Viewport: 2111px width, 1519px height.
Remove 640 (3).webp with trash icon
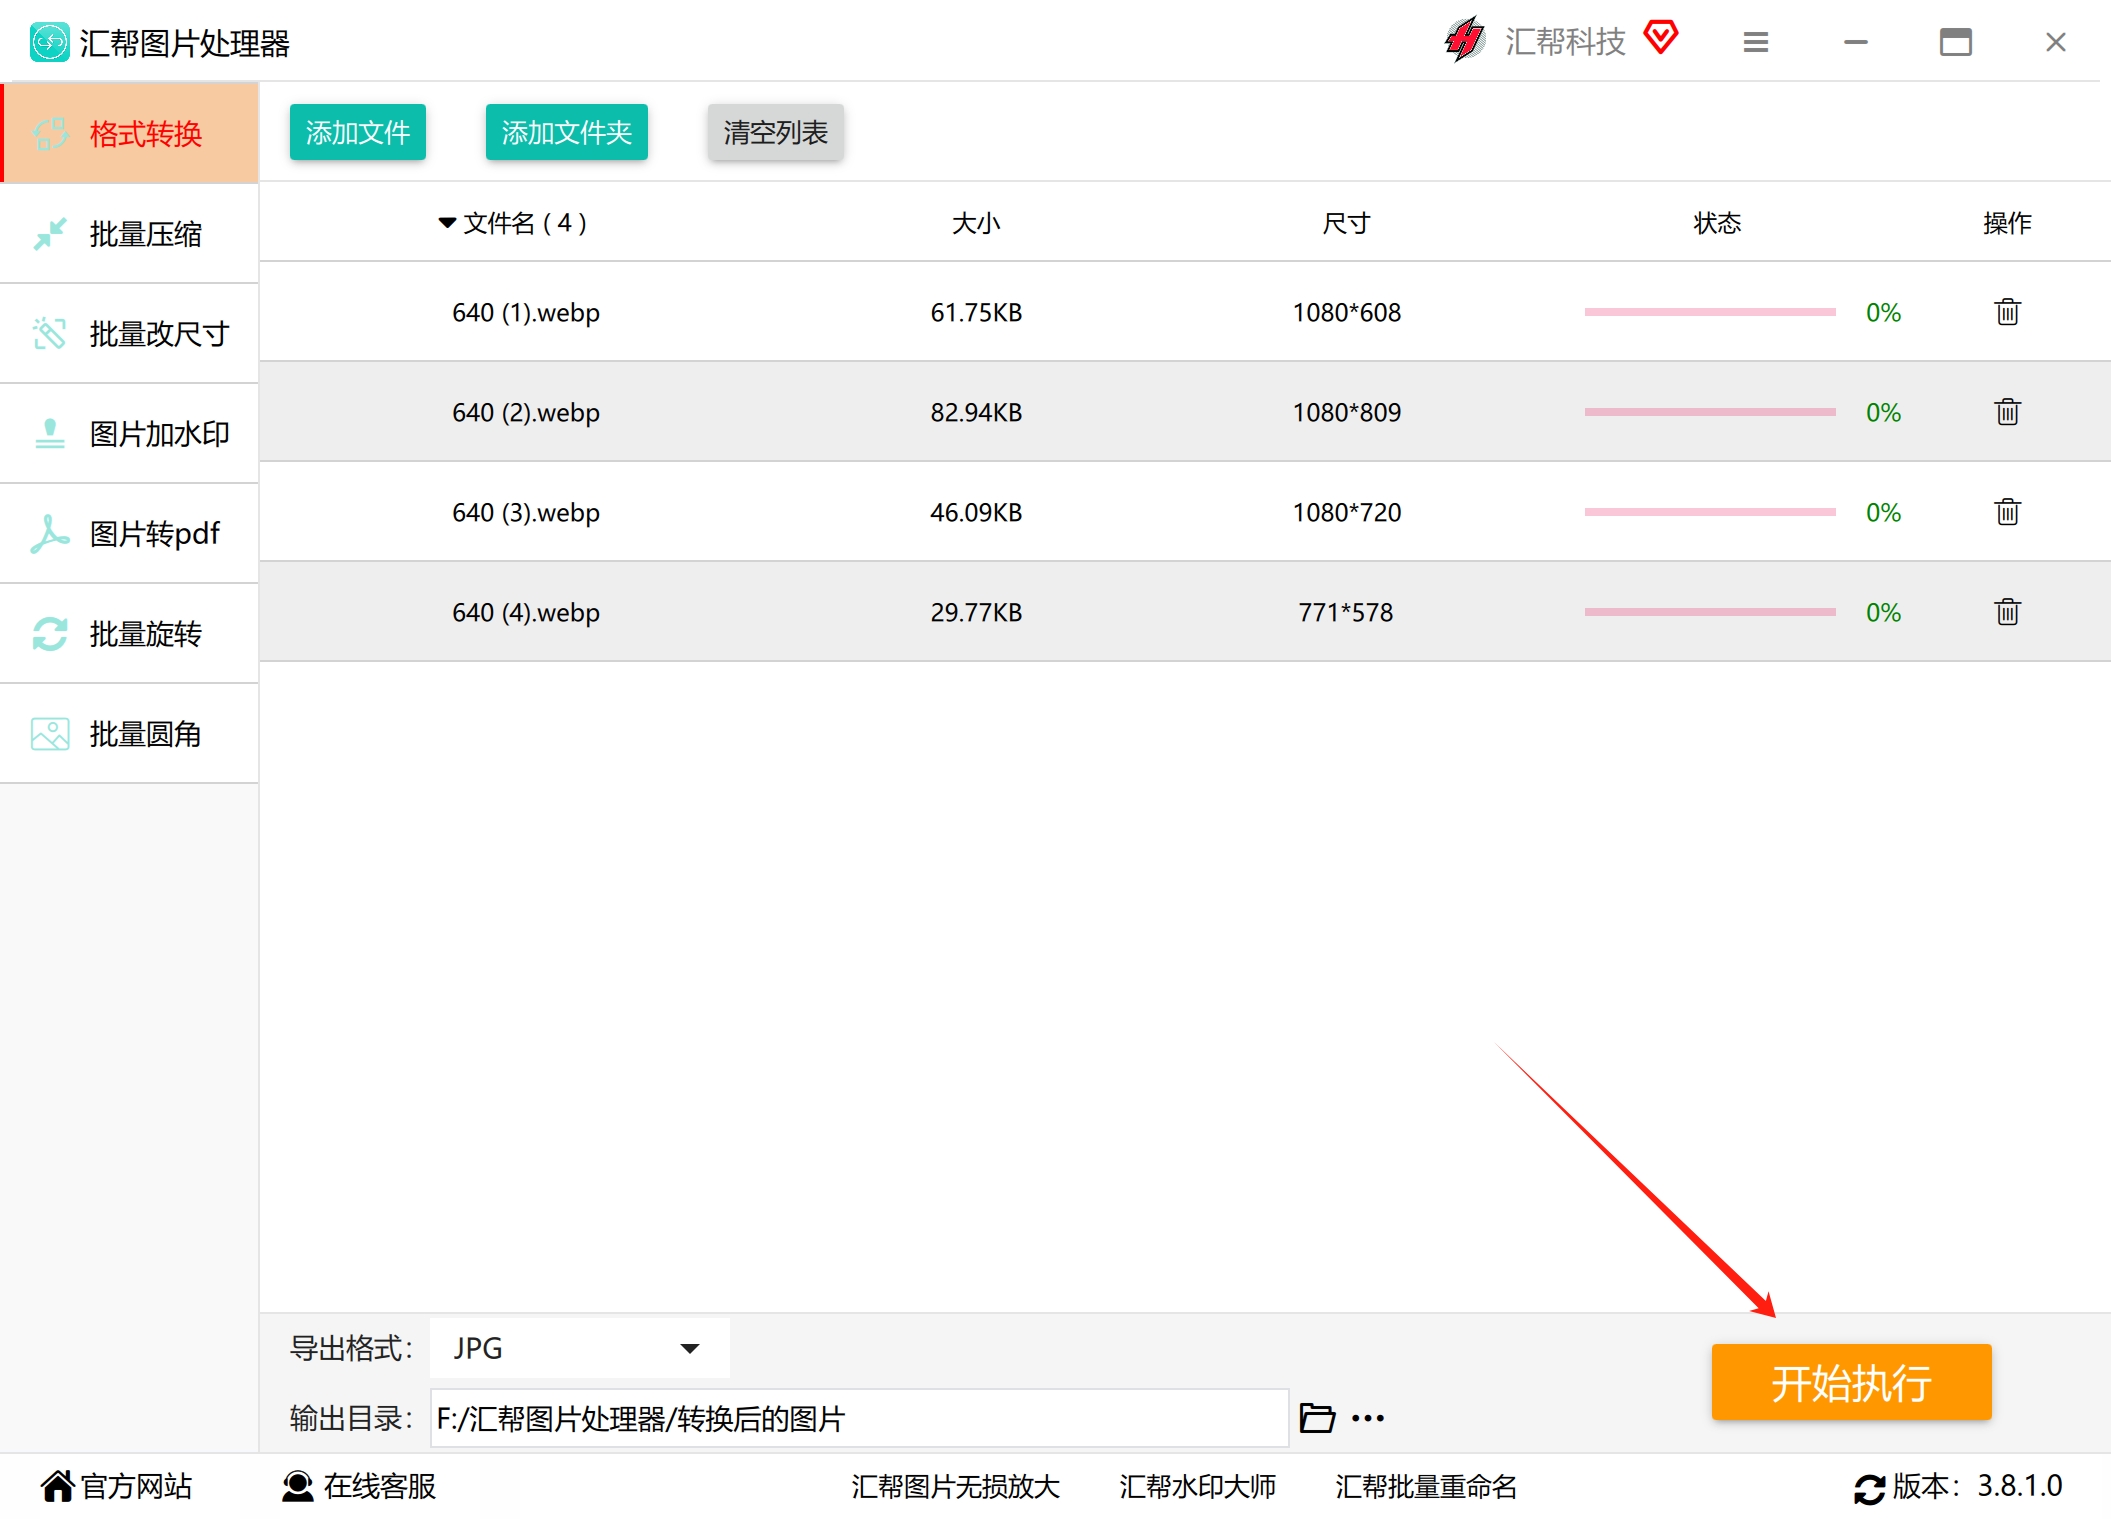point(2007,512)
